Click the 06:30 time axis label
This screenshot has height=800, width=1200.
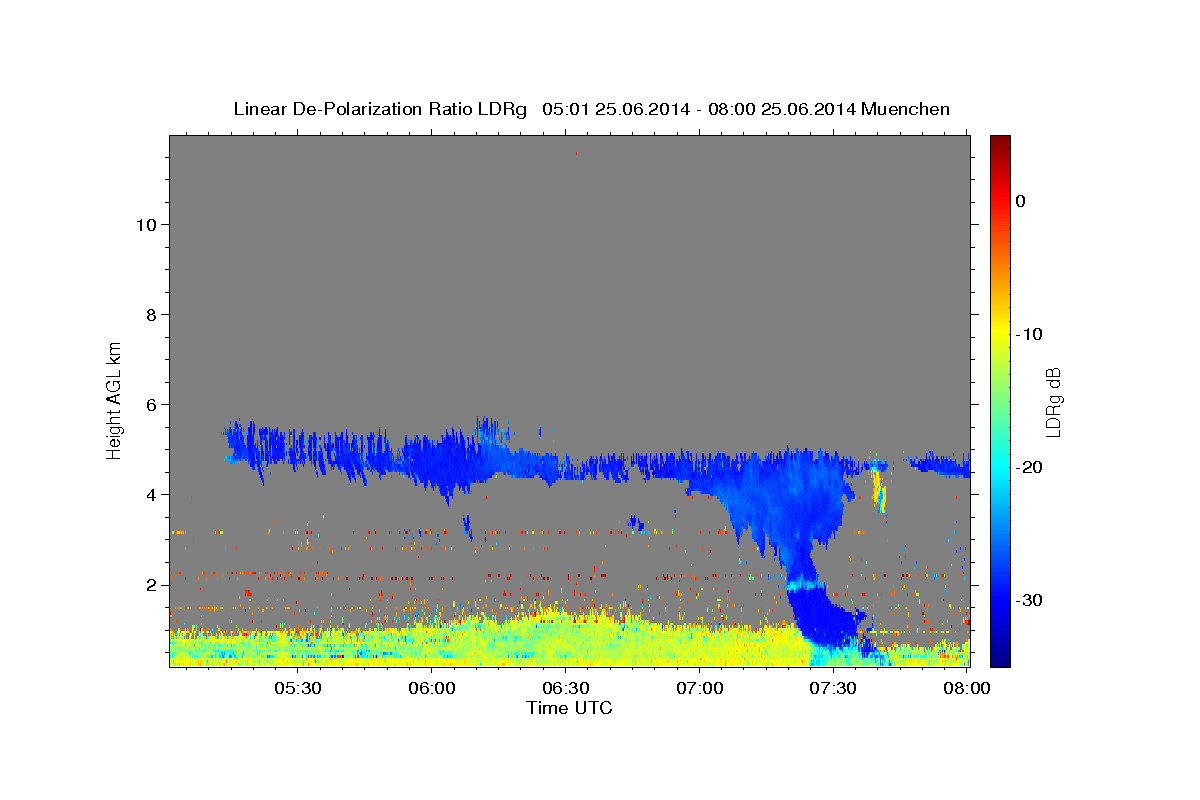click(566, 688)
